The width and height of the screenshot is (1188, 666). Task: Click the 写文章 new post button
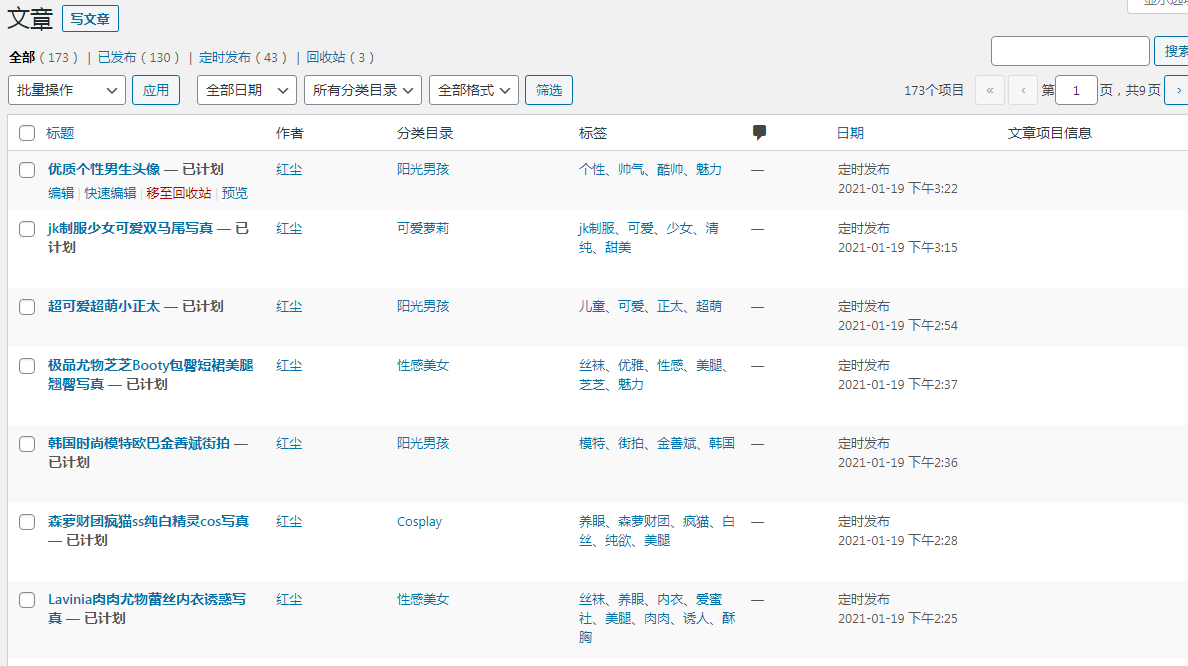90,18
